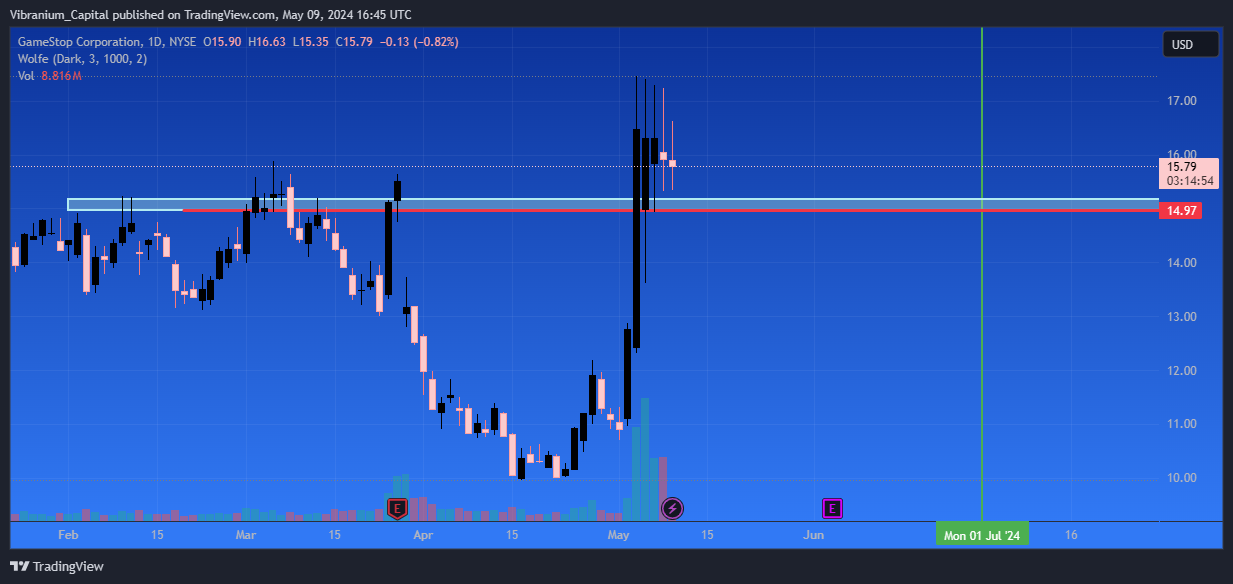Click the Wolfe (Dark, 3, 1000, 2) indicator label
The height and width of the screenshot is (584, 1233).
[83, 59]
